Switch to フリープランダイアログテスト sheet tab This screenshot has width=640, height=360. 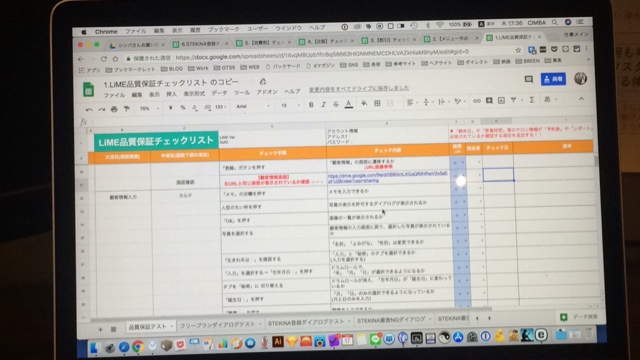pos(217,324)
